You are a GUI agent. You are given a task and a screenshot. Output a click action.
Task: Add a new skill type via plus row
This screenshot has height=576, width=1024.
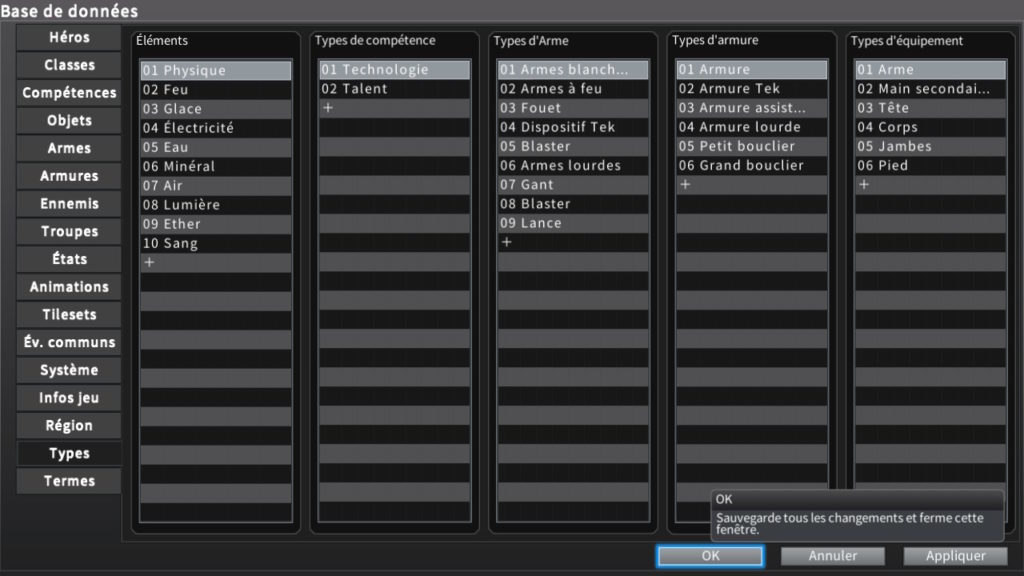tap(394, 108)
